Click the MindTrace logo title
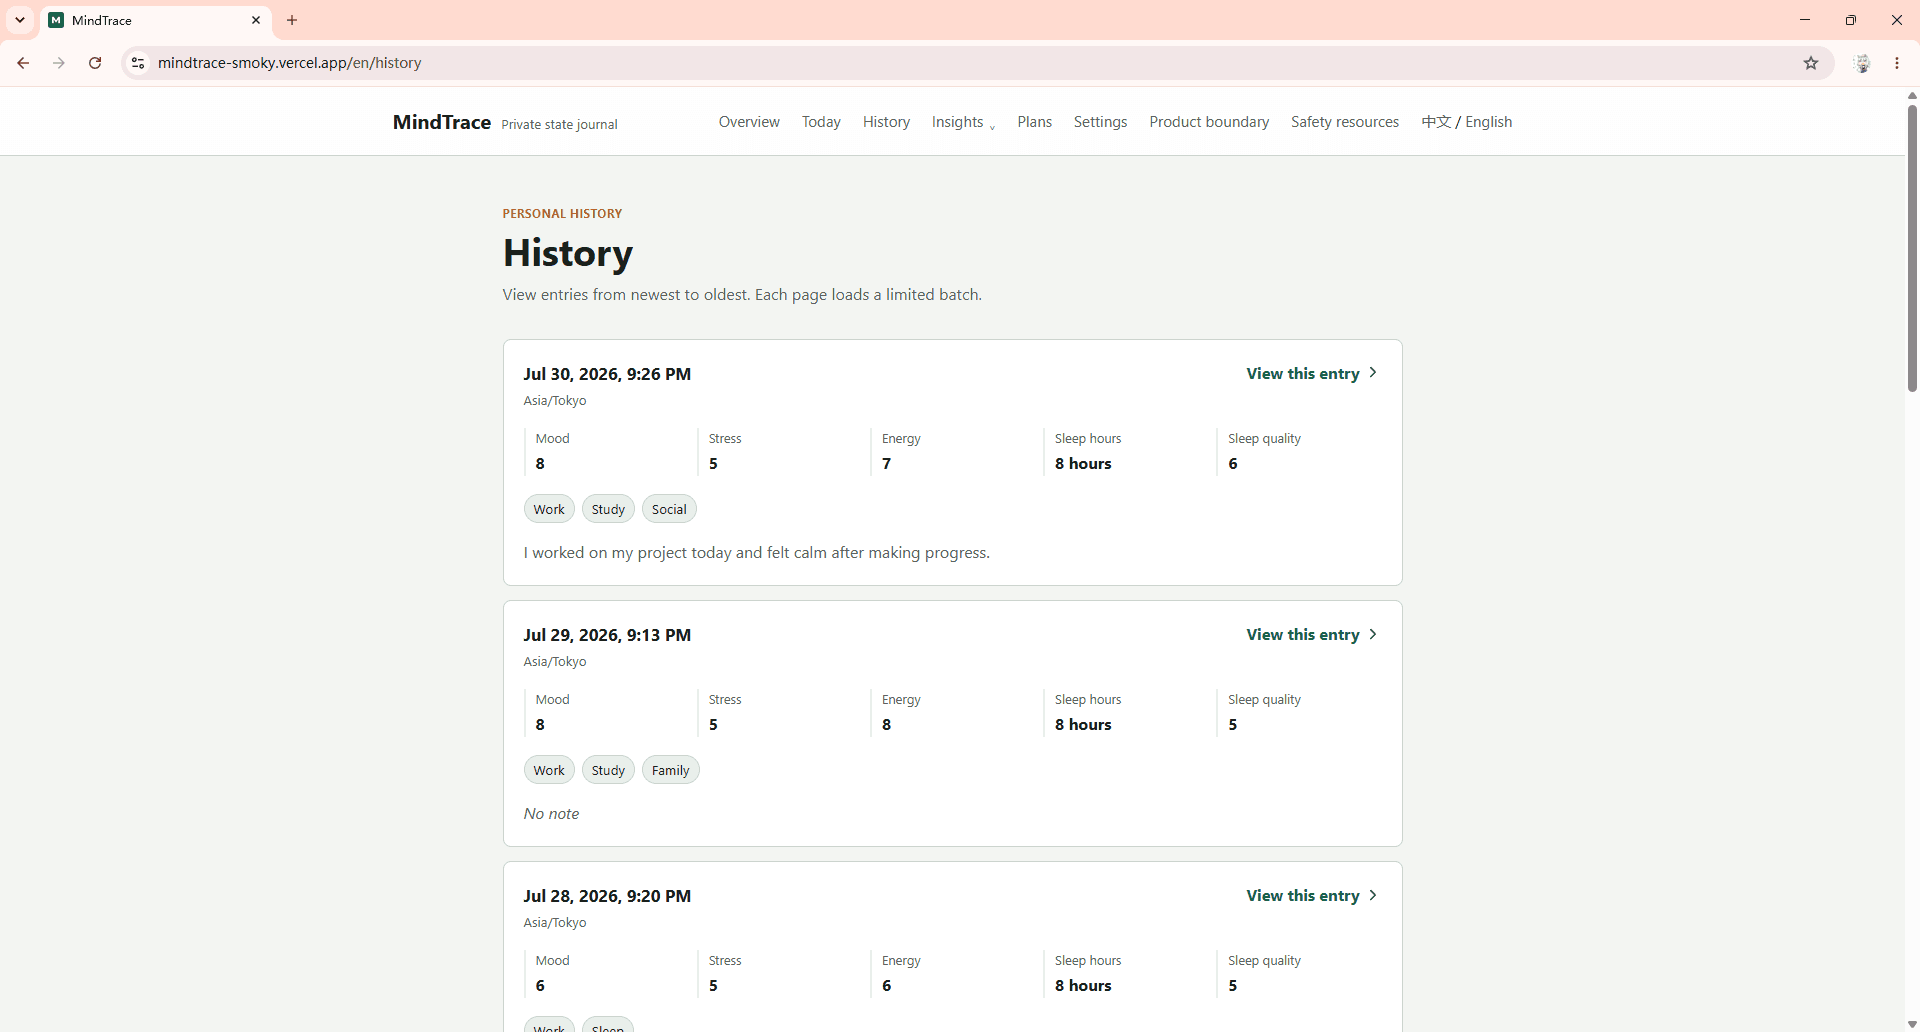 (442, 122)
